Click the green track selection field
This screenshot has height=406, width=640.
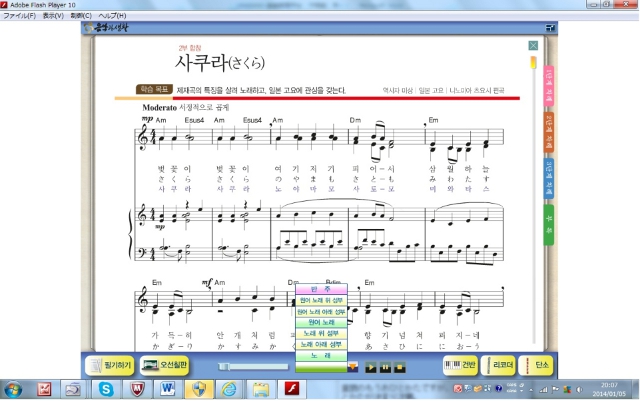click(x=321, y=367)
